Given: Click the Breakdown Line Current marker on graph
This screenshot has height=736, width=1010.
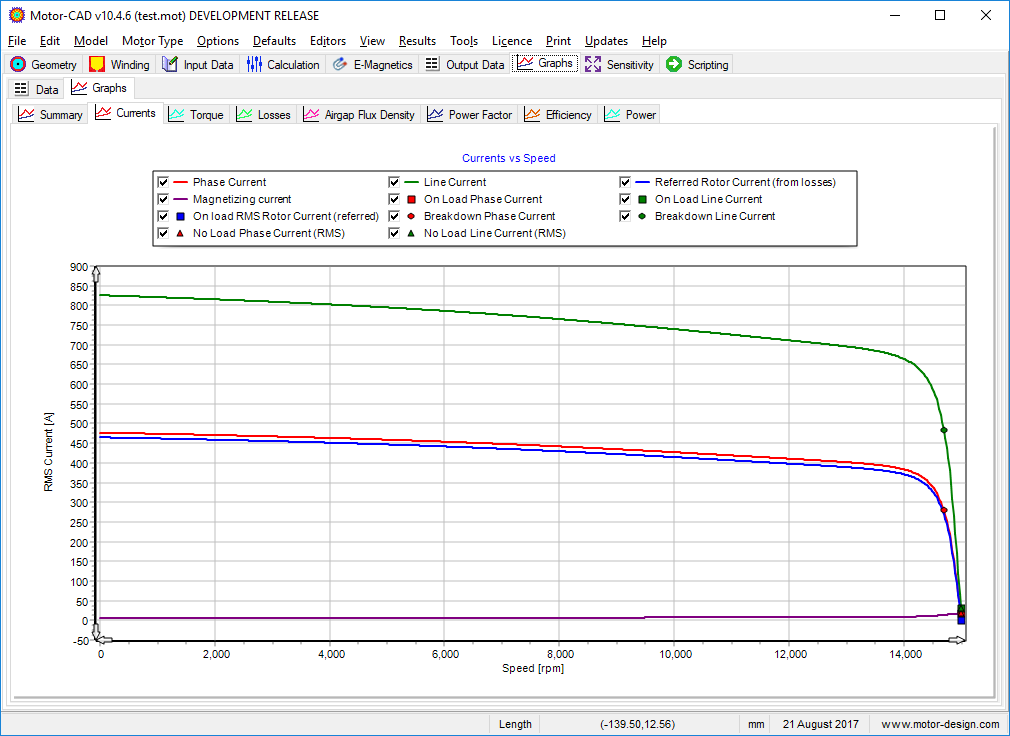Looking at the screenshot, I should (x=944, y=430).
